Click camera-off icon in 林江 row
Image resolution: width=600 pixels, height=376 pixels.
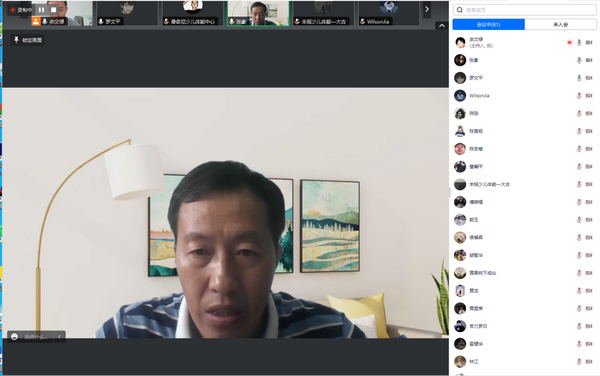click(x=589, y=361)
